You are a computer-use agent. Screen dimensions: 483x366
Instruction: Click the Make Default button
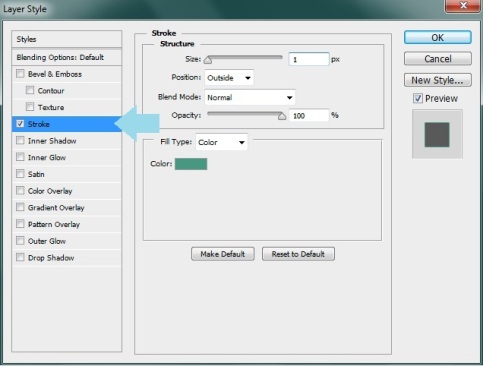tap(223, 254)
